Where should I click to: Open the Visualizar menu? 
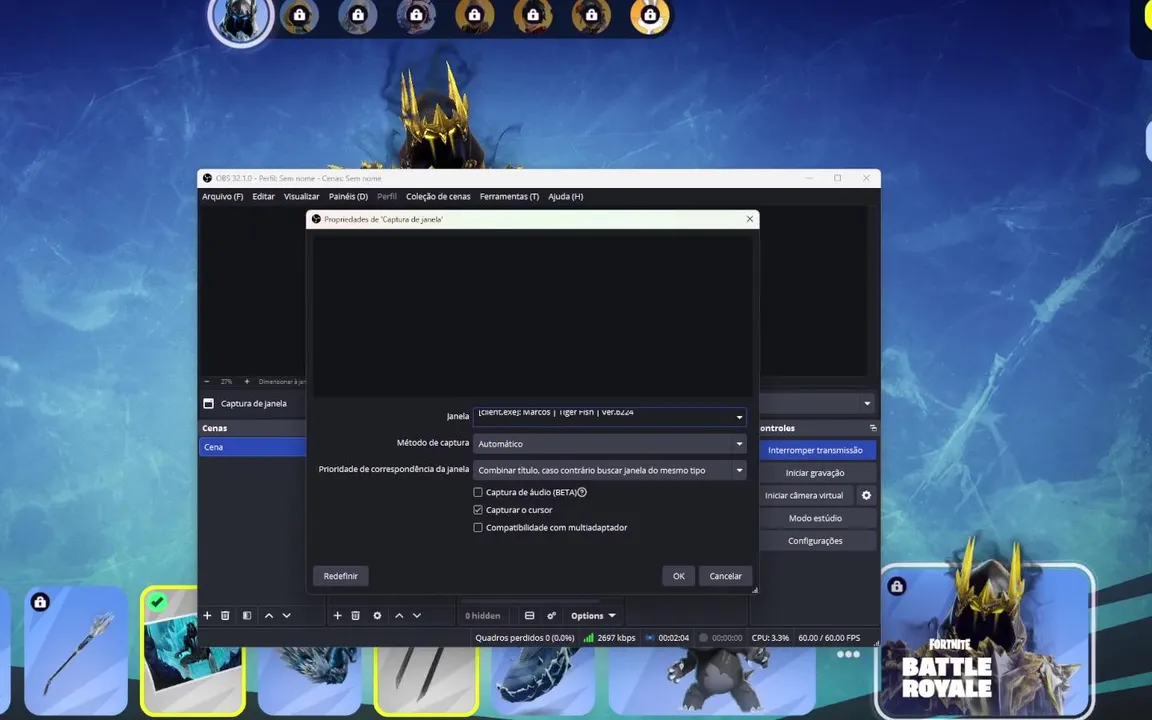tap(301, 196)
